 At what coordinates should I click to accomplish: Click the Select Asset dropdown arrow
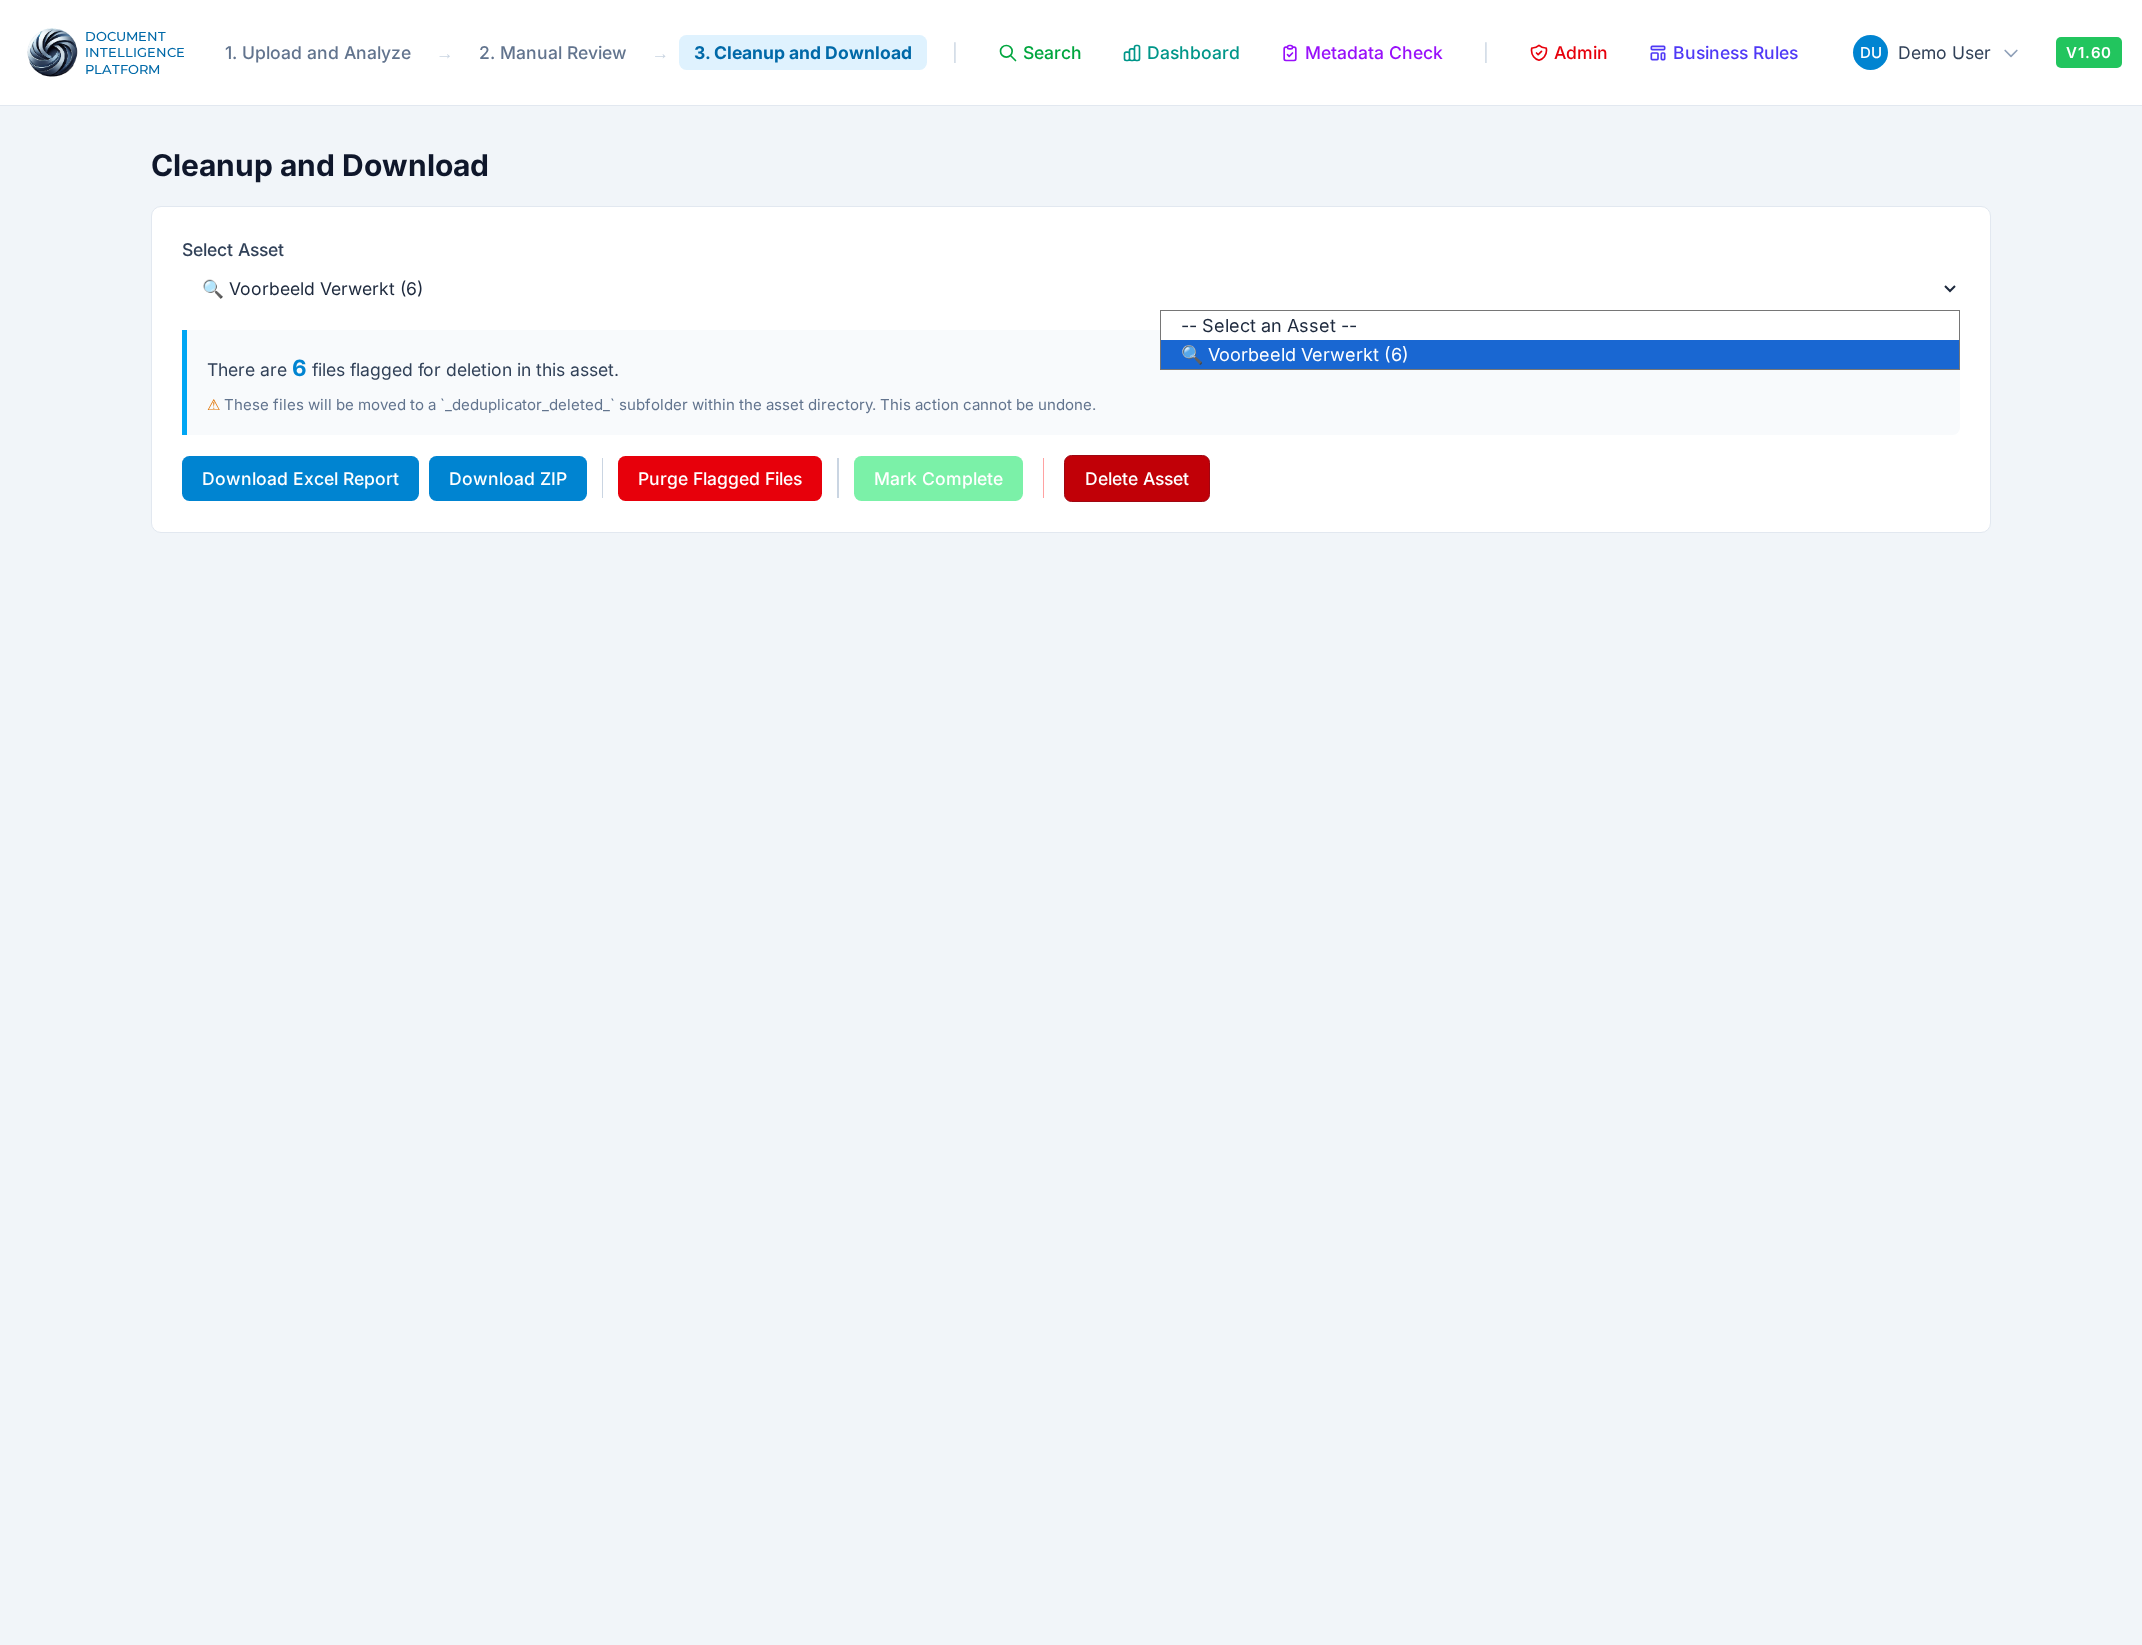(x=1949, y=289)
